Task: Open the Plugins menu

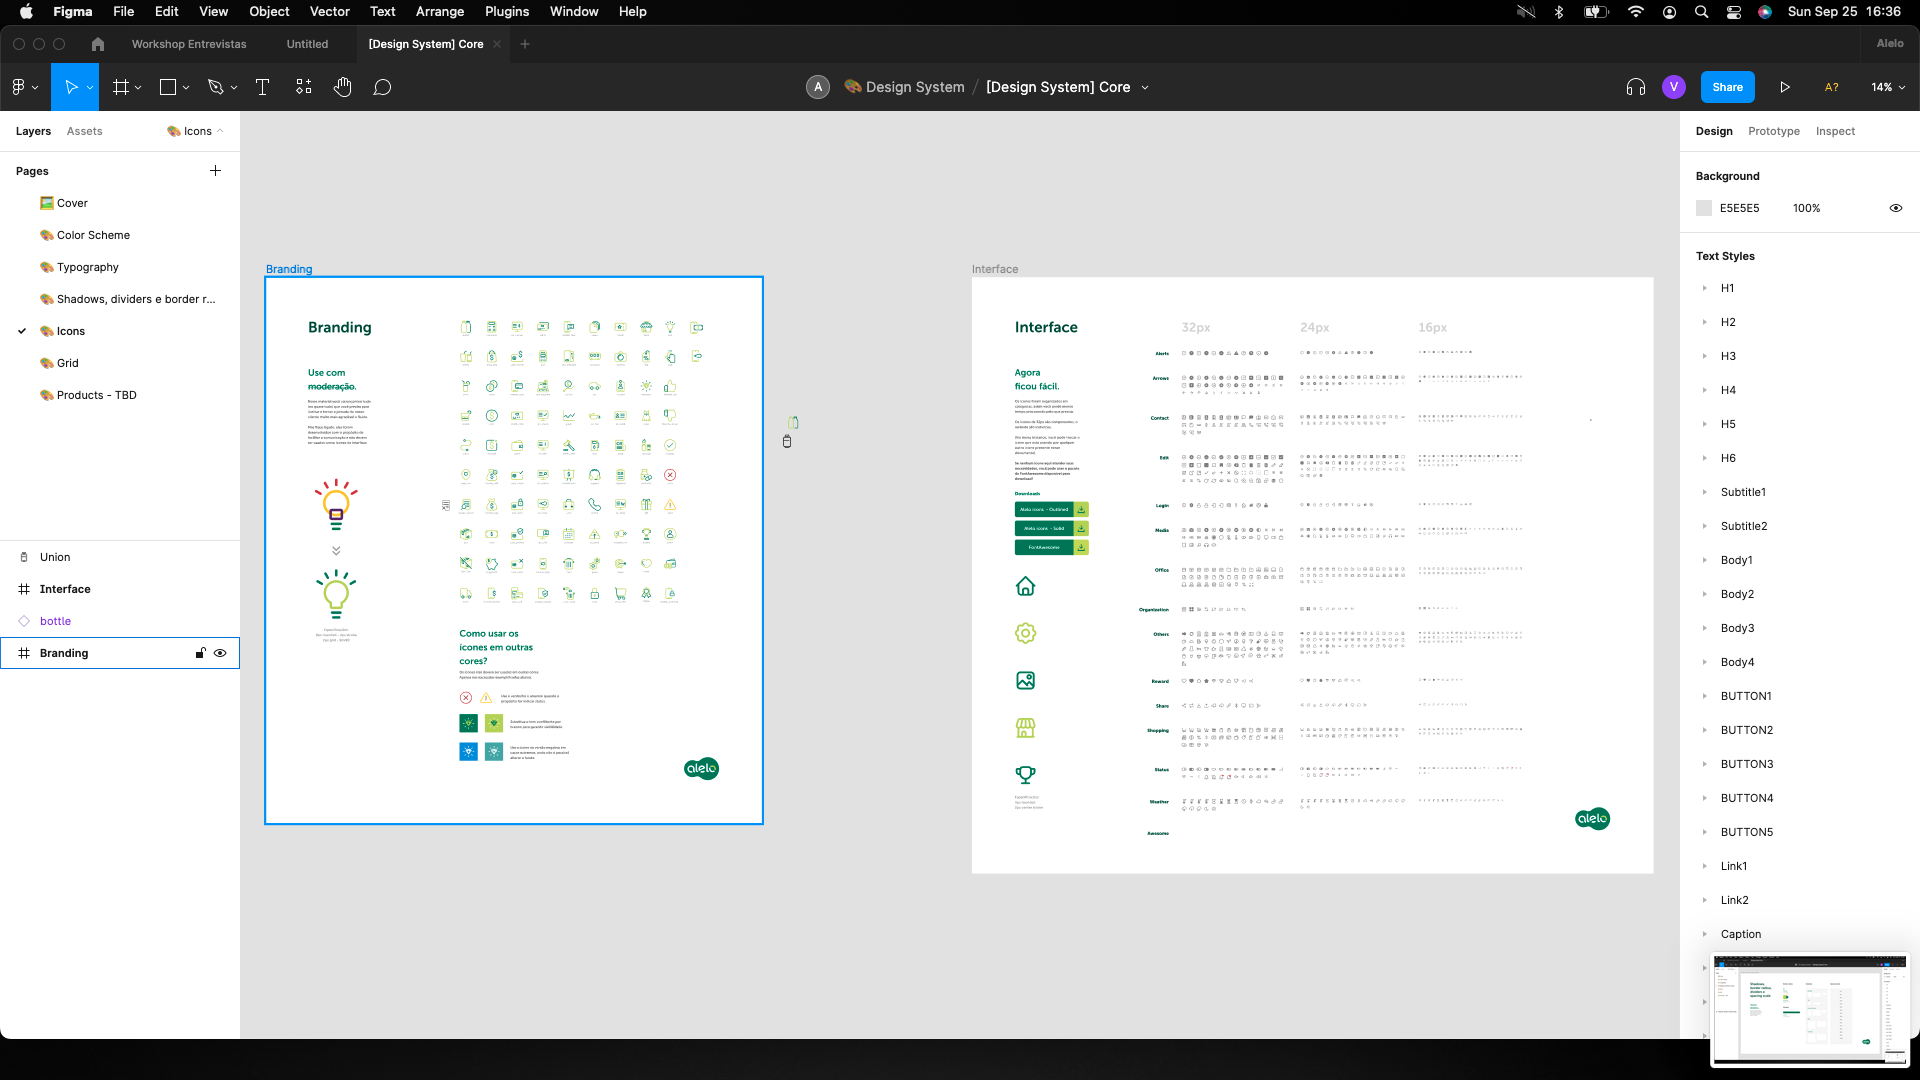Action: (x=507, y=12)
